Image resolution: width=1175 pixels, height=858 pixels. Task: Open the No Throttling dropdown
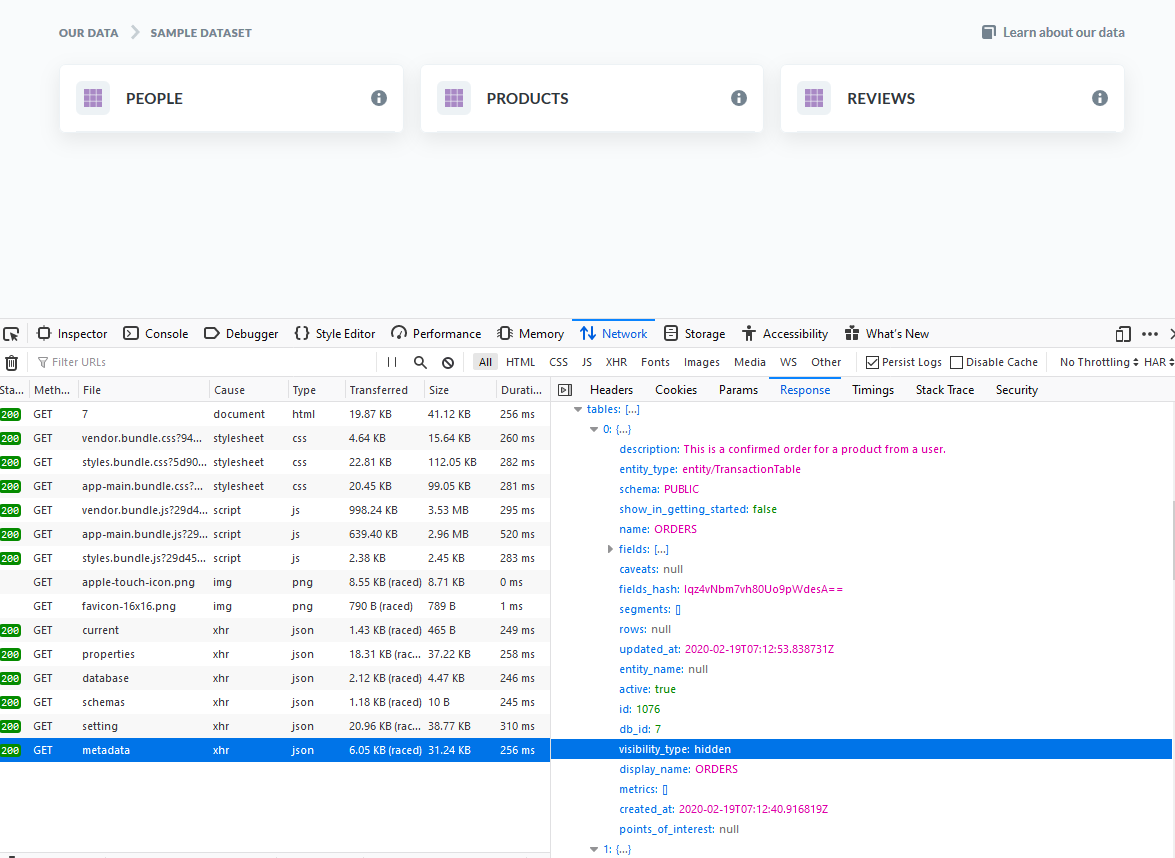(x=1098, y=362)
